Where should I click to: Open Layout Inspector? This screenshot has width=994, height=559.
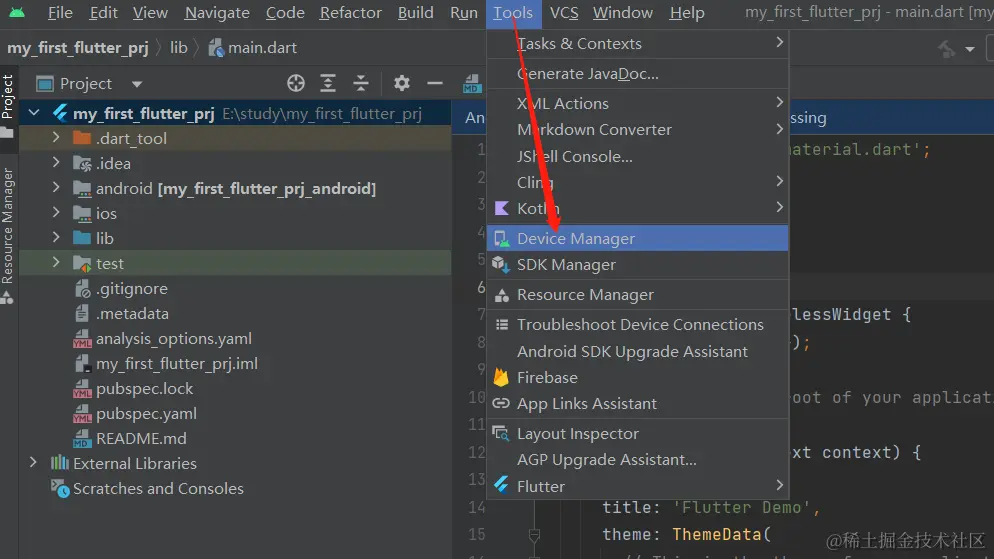pyautogui.click(x=638, y=434)
